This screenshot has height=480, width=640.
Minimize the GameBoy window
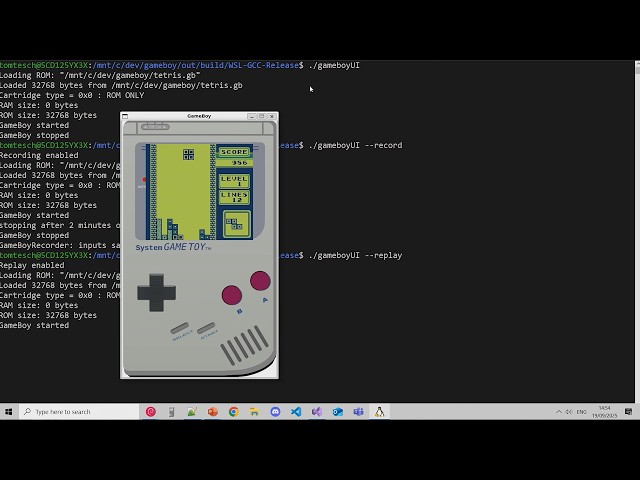click(251, 116)
